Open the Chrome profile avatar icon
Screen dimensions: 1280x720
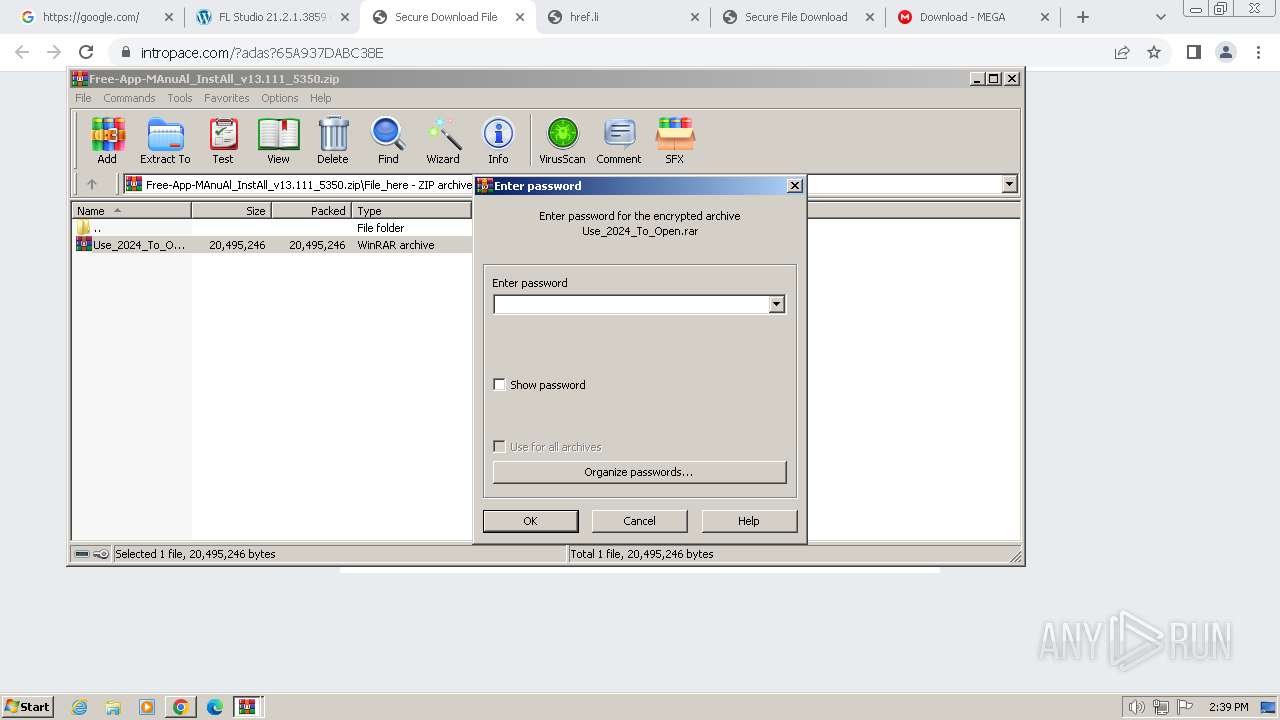(1225, 52)
